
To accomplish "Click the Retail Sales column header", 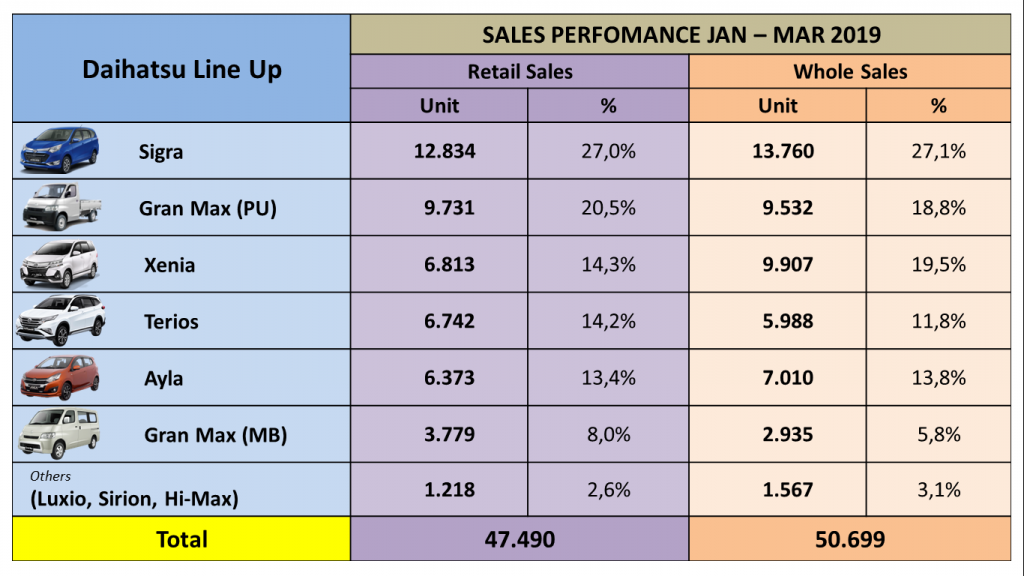I will point(520,71).
